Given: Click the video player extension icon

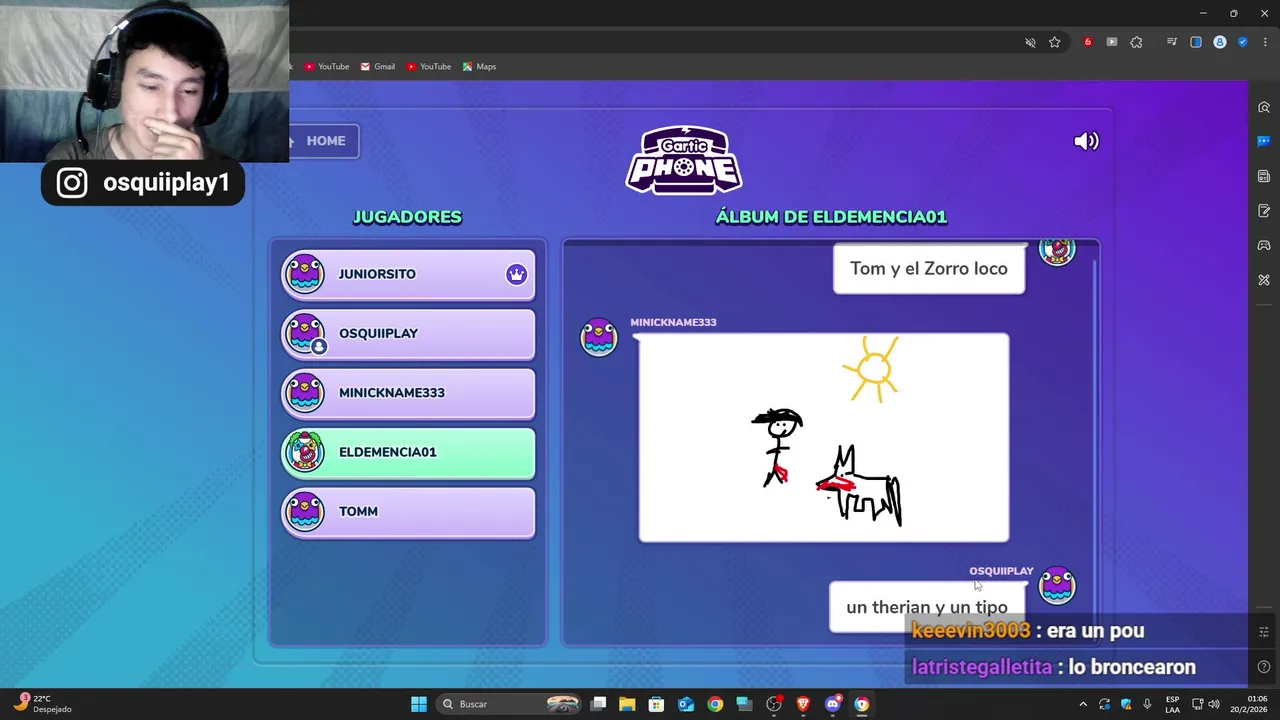Looking at the screenshot, I should [1111, 42].
